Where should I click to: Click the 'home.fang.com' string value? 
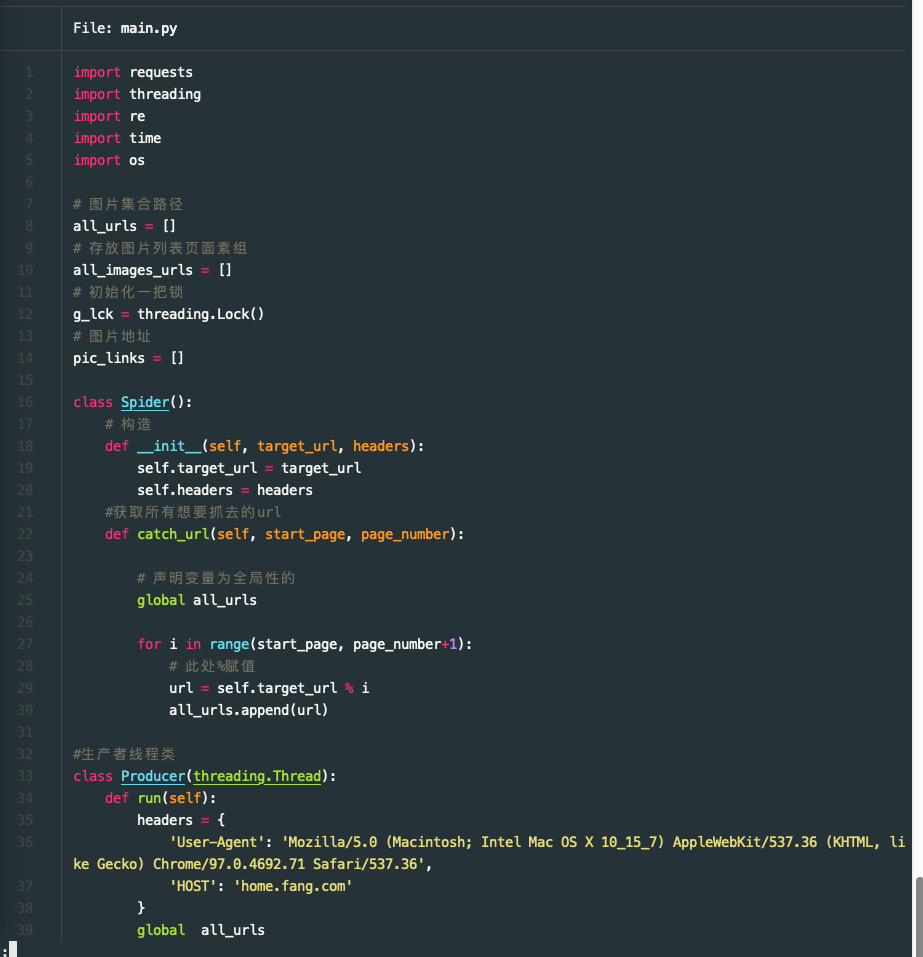pos(293,886)
